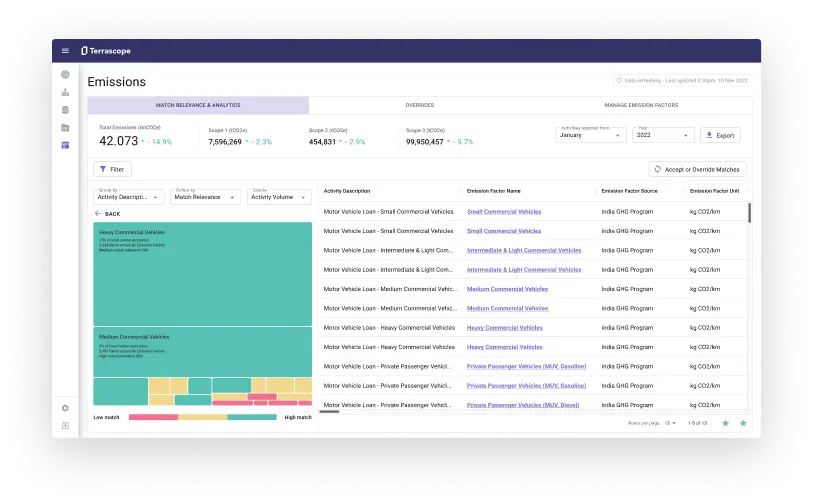Click the back arrow icon above treemap
Image resolution: width=813 pixels, height=503 pixels.
point(97,214)
